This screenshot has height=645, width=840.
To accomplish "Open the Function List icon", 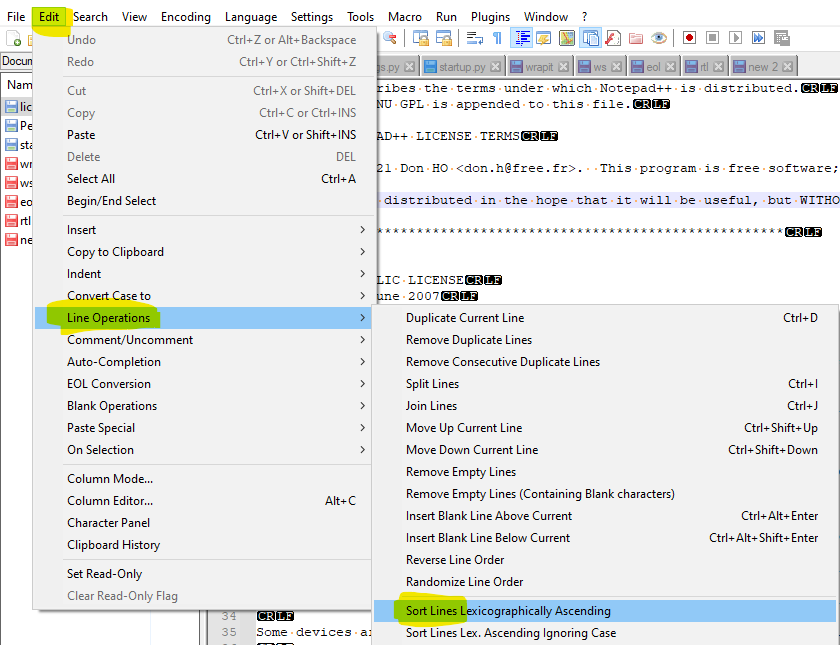I will [x=613, y=38].
